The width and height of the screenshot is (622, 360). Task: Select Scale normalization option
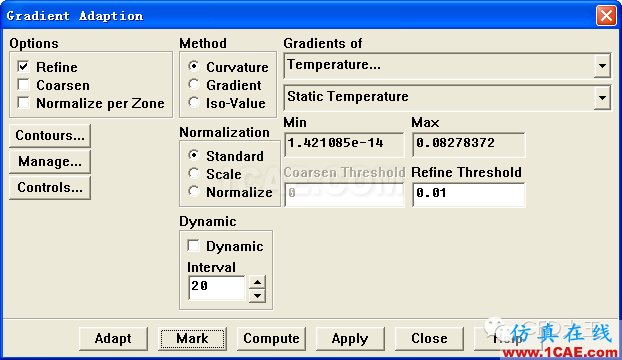pyautogui.click(x=194, y=174)
